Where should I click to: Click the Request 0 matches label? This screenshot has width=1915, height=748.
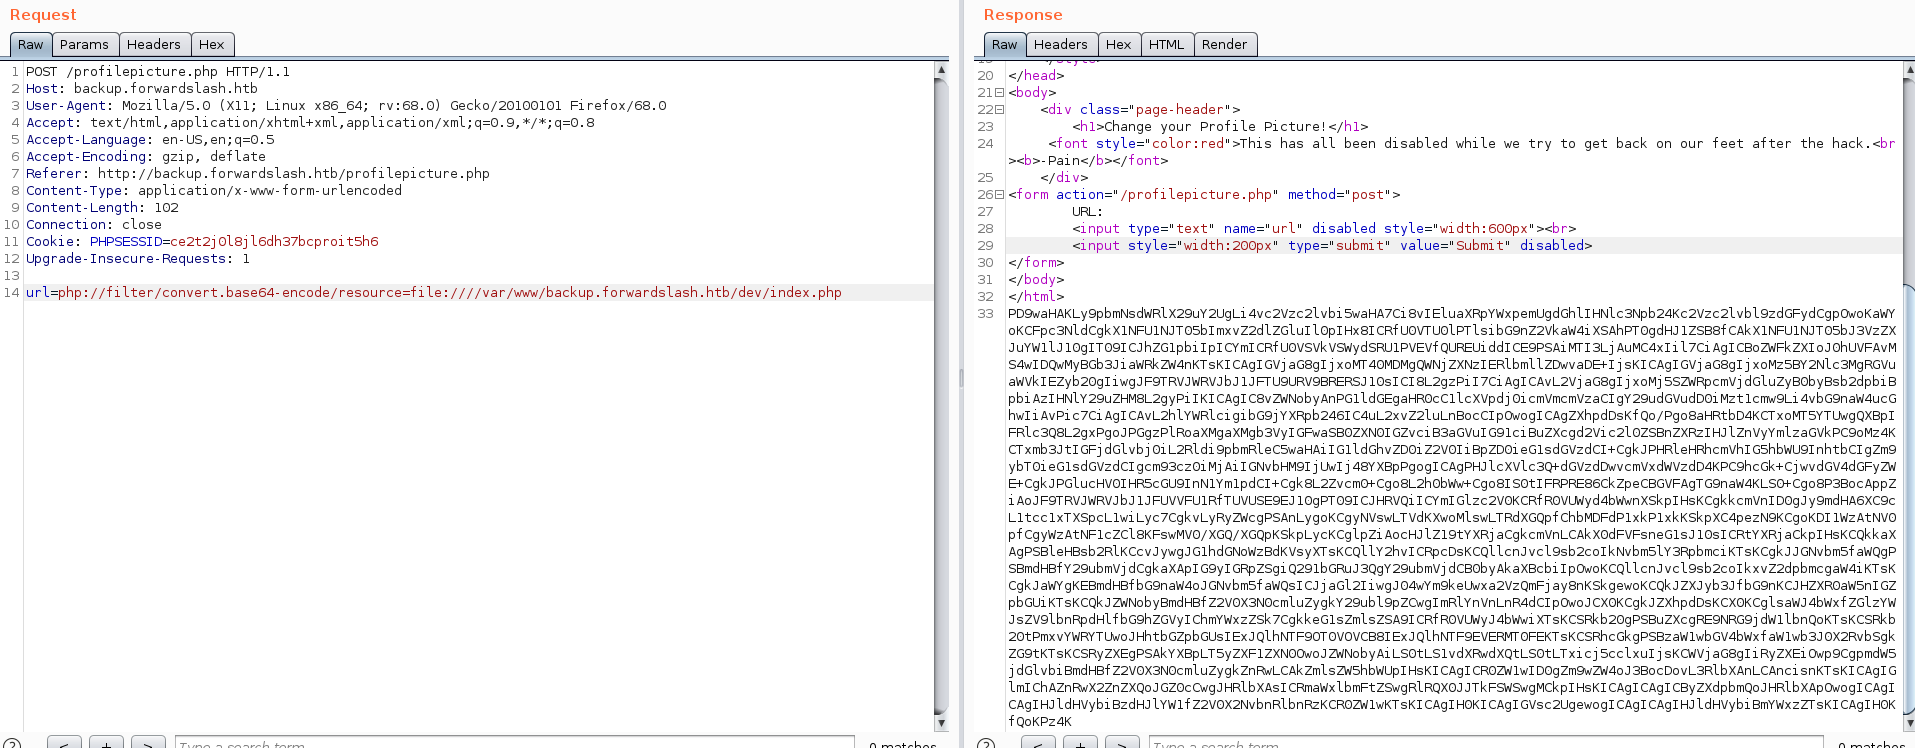click(x=903, y=744)
